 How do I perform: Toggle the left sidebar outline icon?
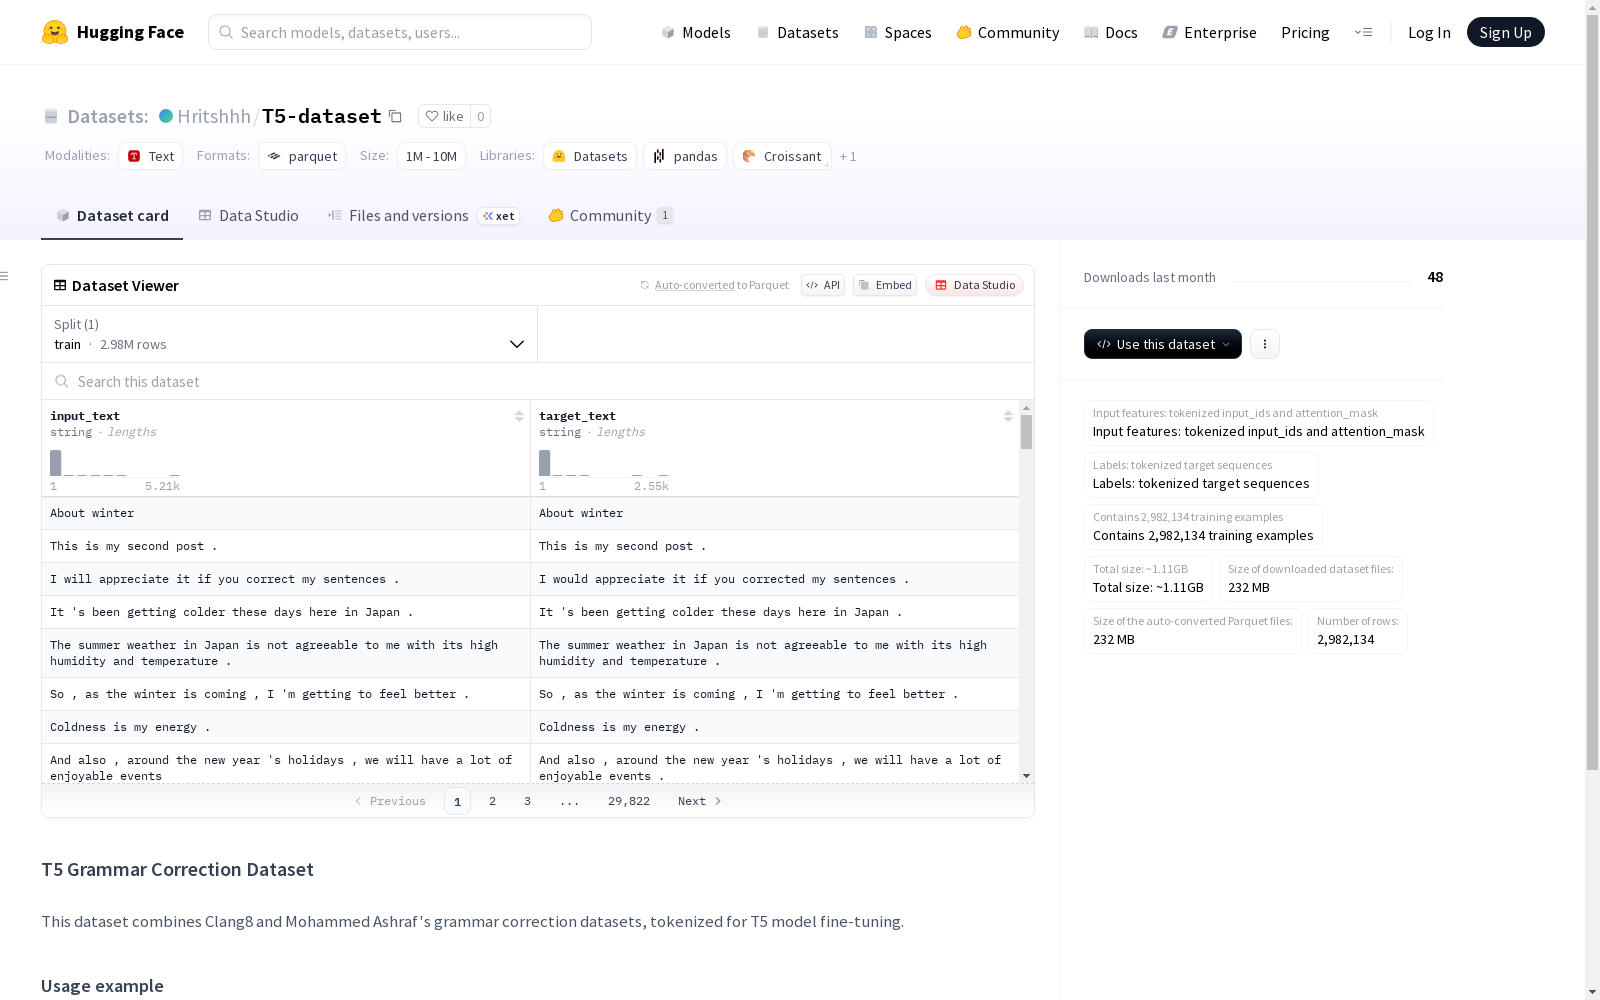tap(5, 276)
